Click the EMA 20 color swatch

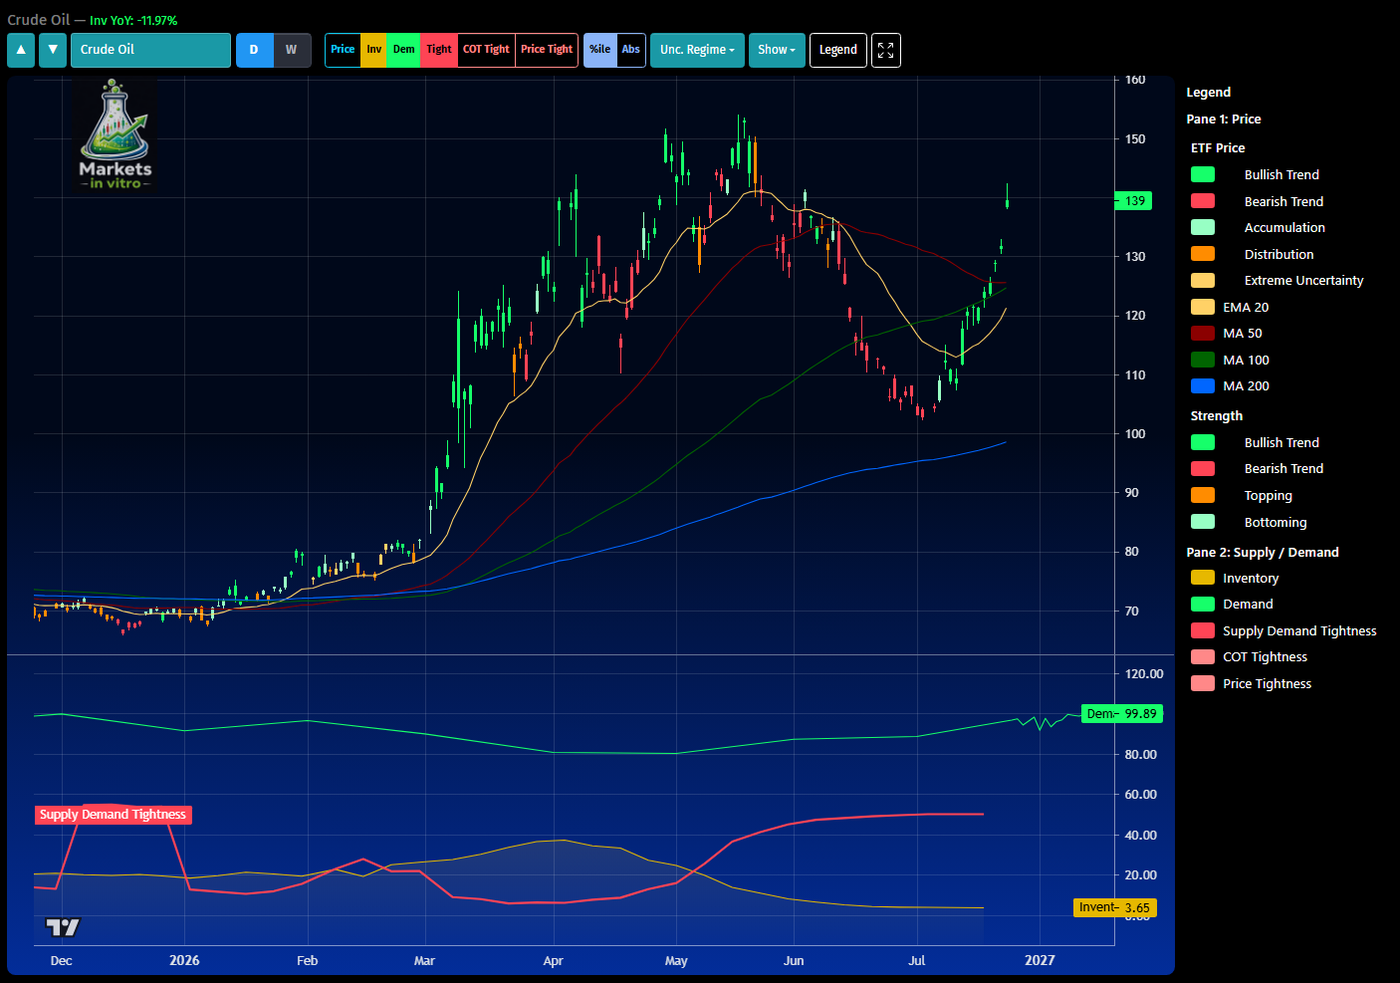coord(1203,308)
